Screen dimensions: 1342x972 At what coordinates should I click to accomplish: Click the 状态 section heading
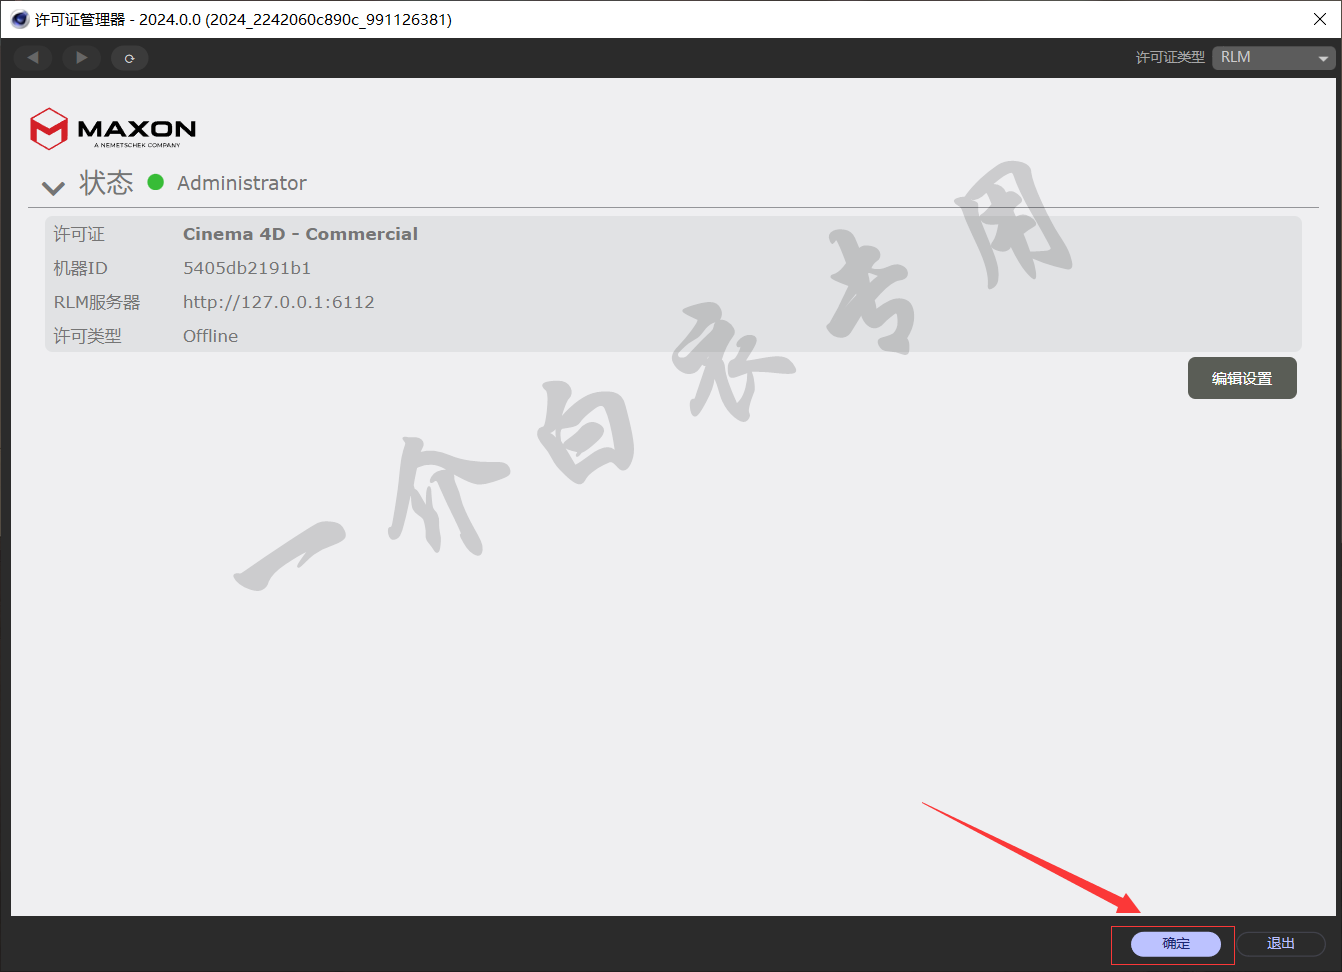tap(106, 183)
